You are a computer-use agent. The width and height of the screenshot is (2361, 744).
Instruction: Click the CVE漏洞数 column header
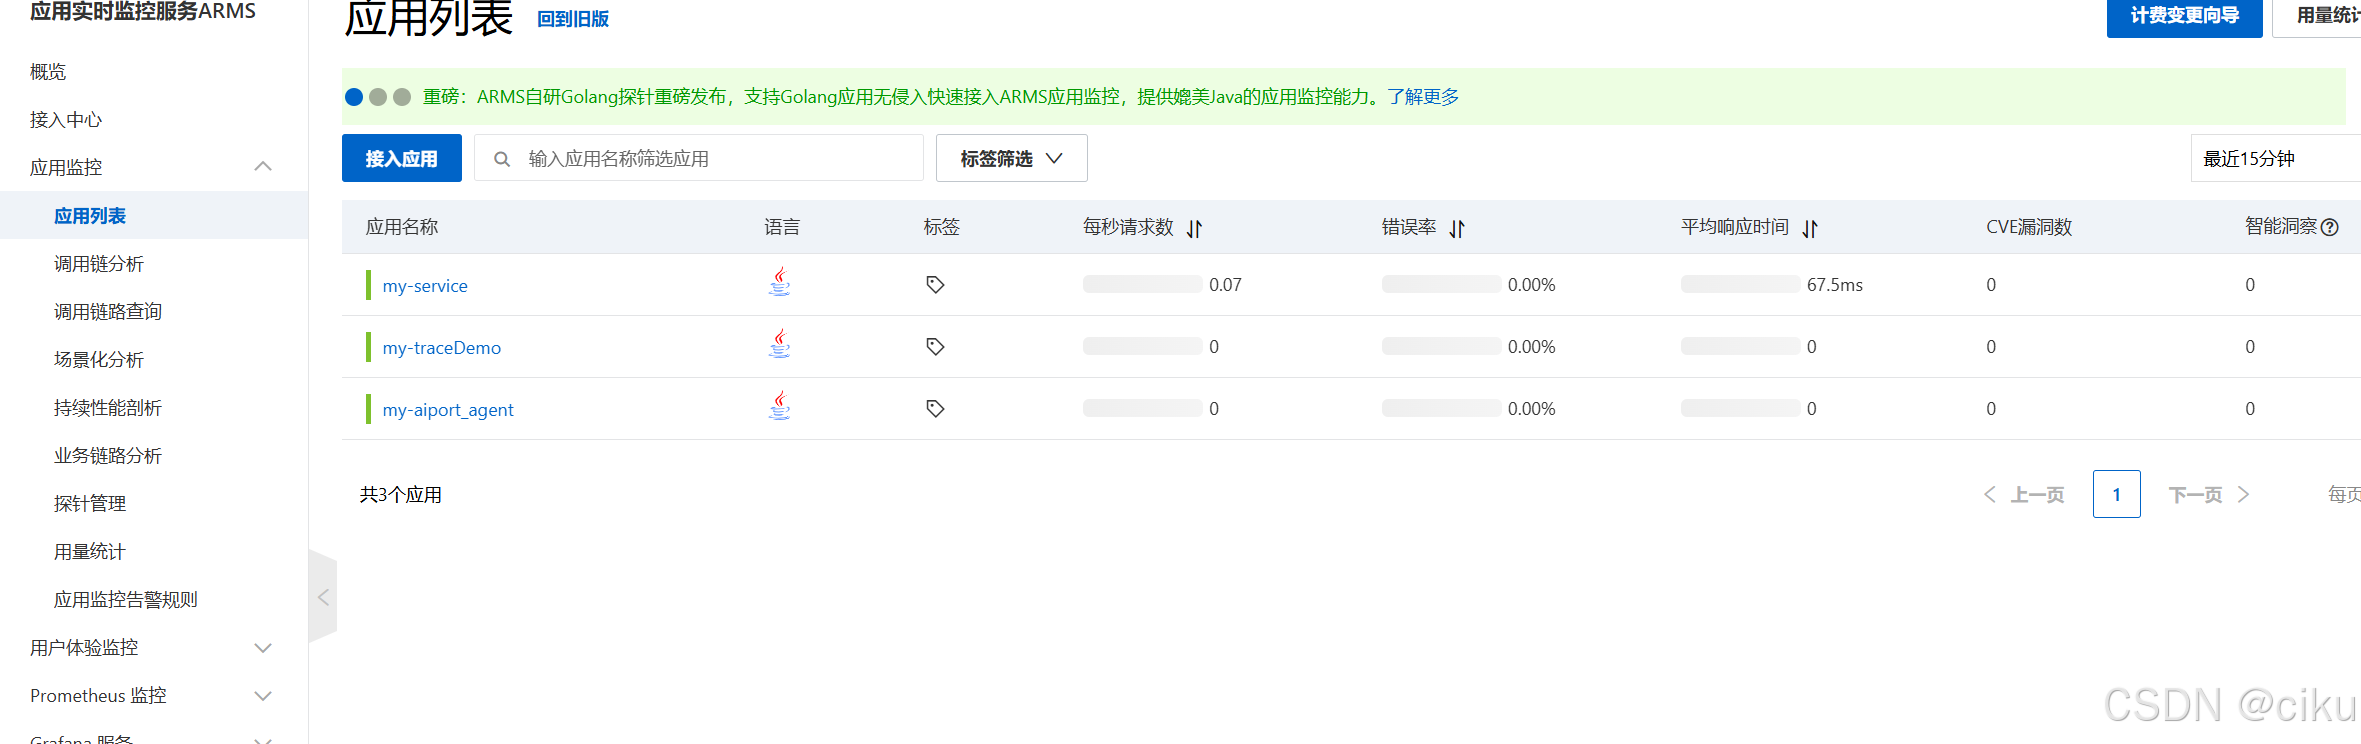2029,227
